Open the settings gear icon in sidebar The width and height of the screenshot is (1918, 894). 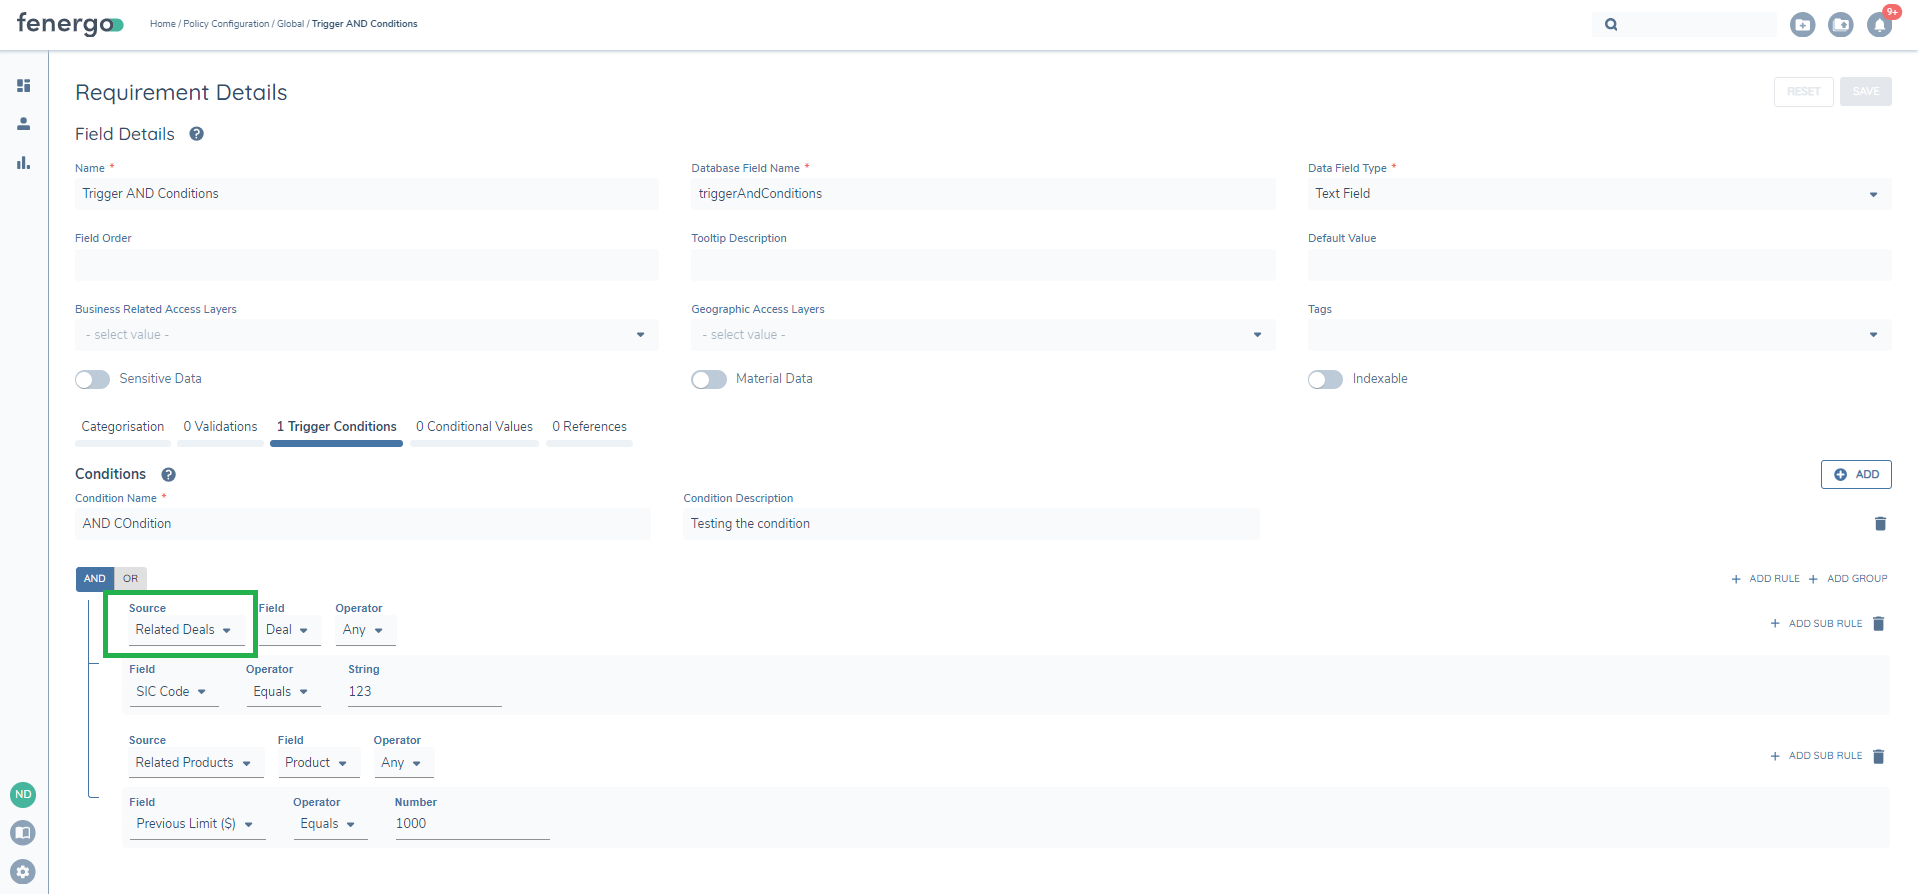coord(23,871)
